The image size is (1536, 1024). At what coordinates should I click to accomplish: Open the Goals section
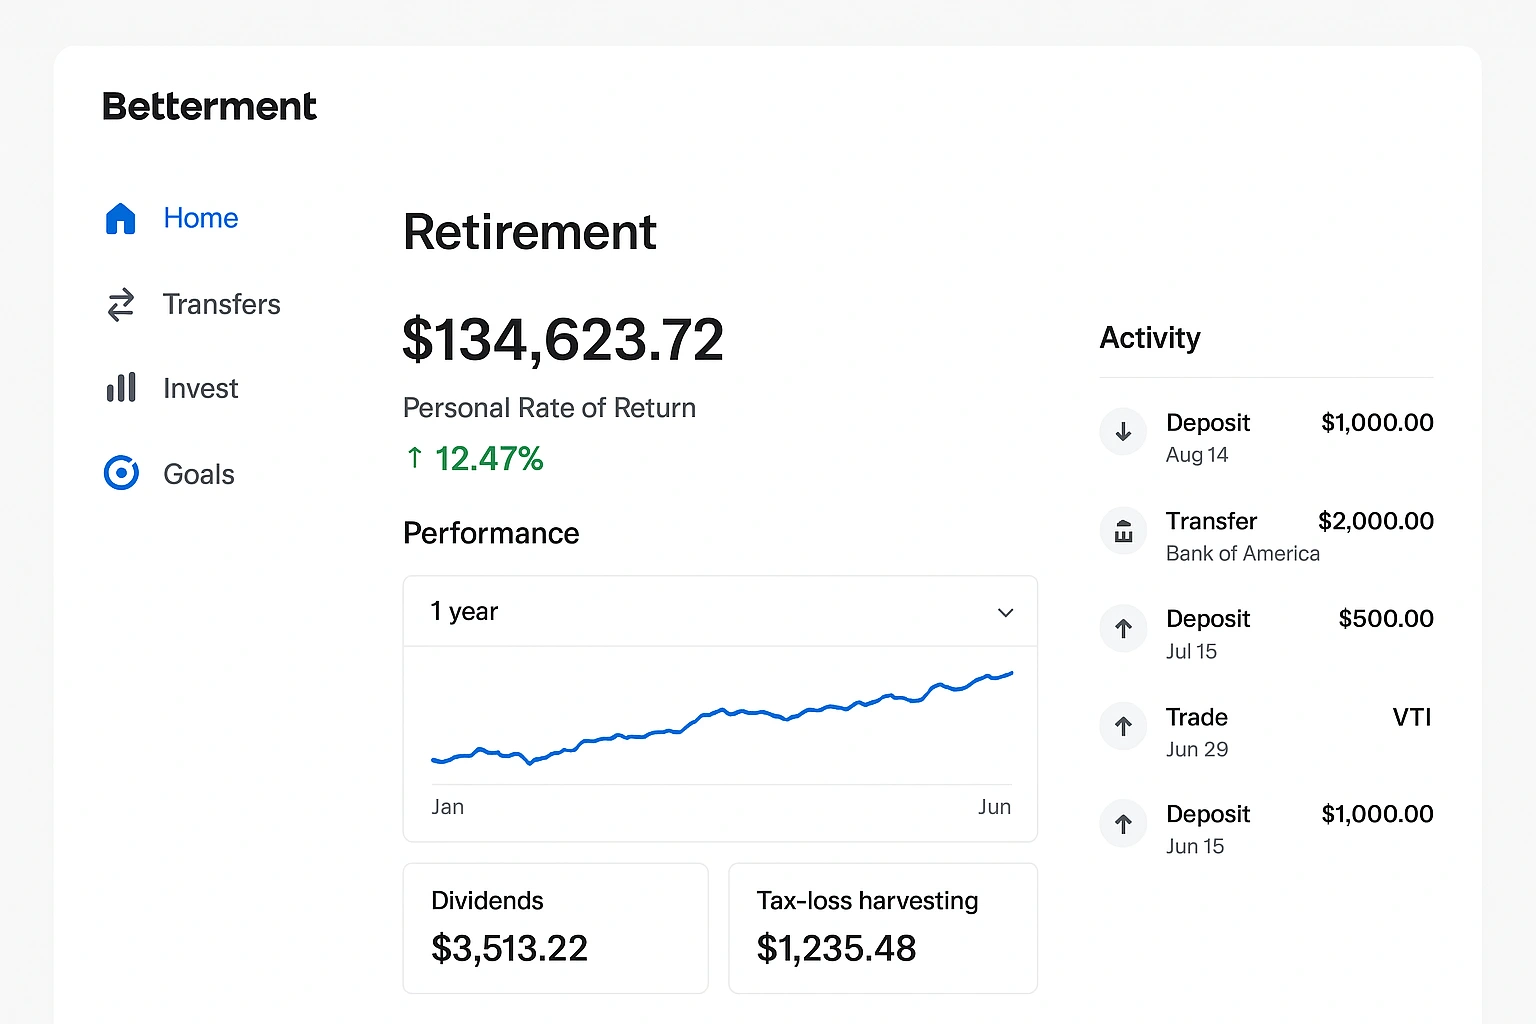pos(198,473)
